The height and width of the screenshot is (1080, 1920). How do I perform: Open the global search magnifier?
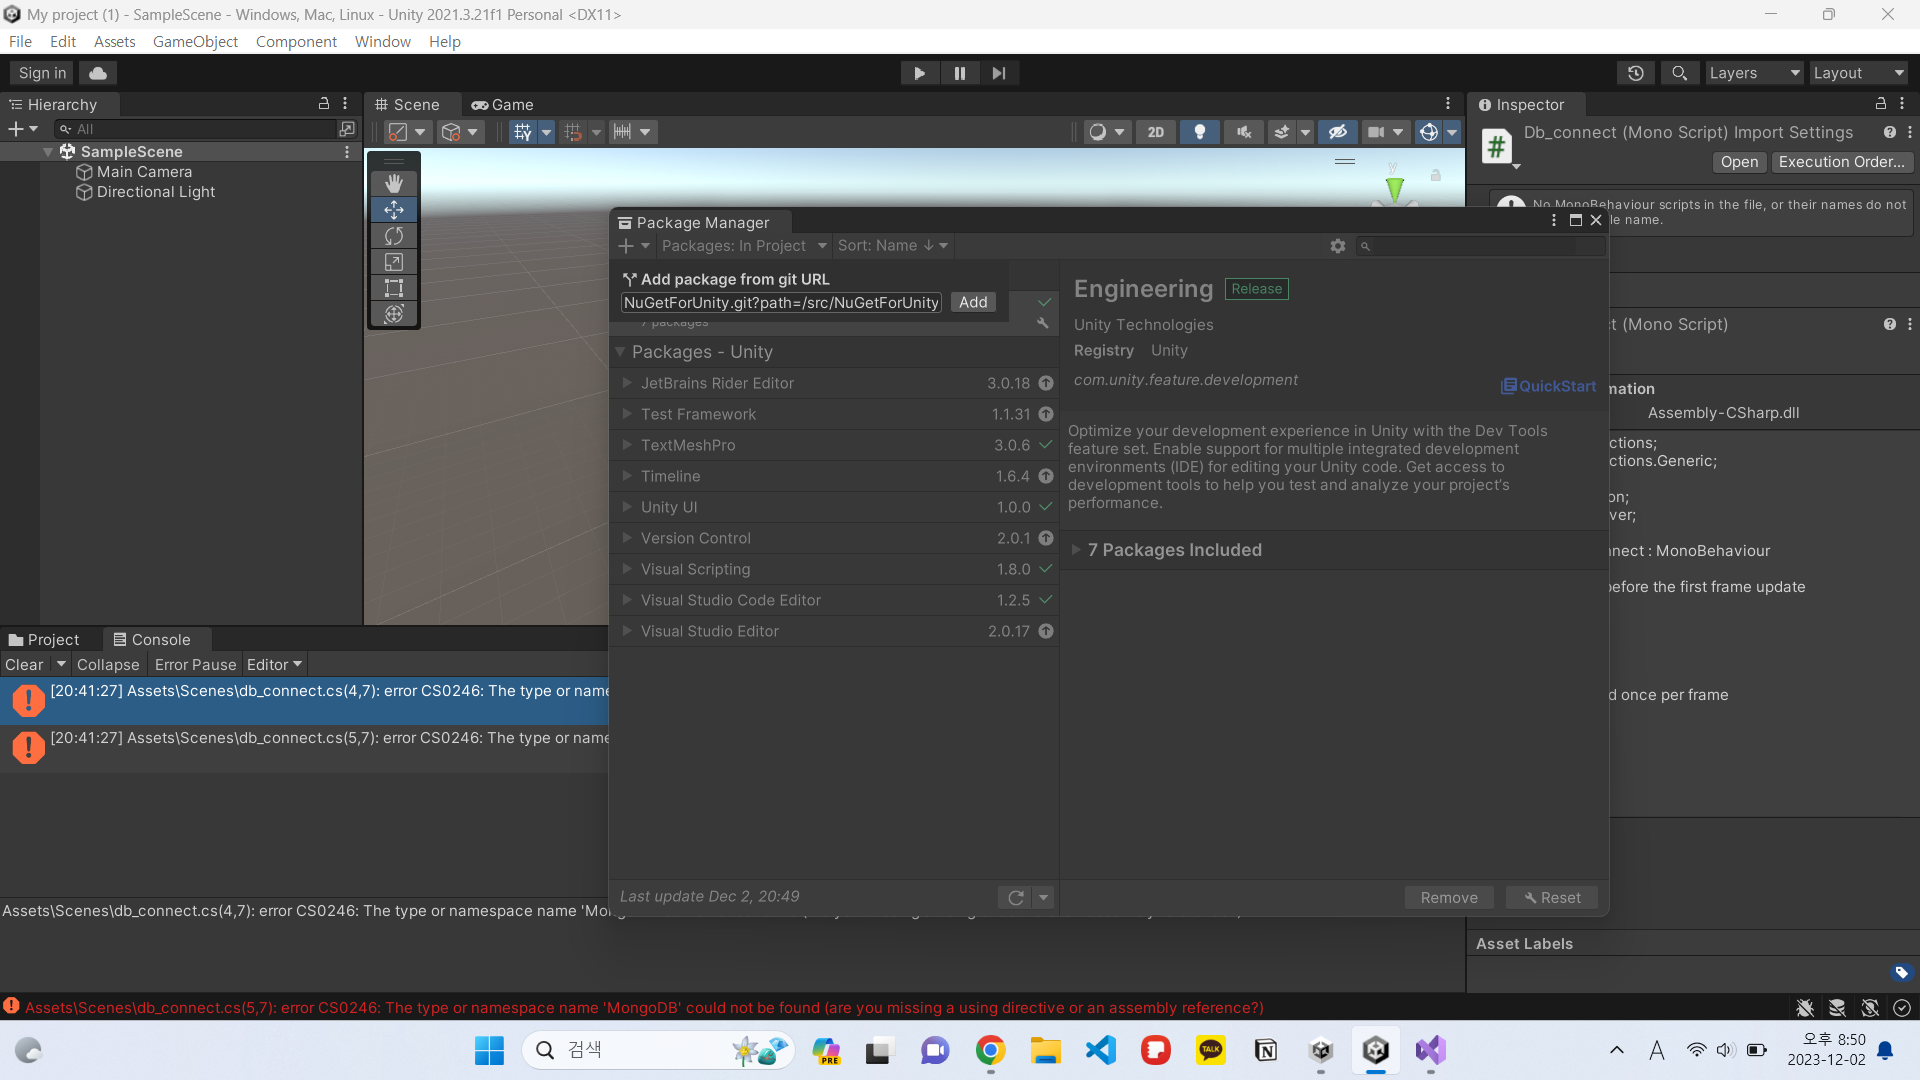tap(1680, 73)
